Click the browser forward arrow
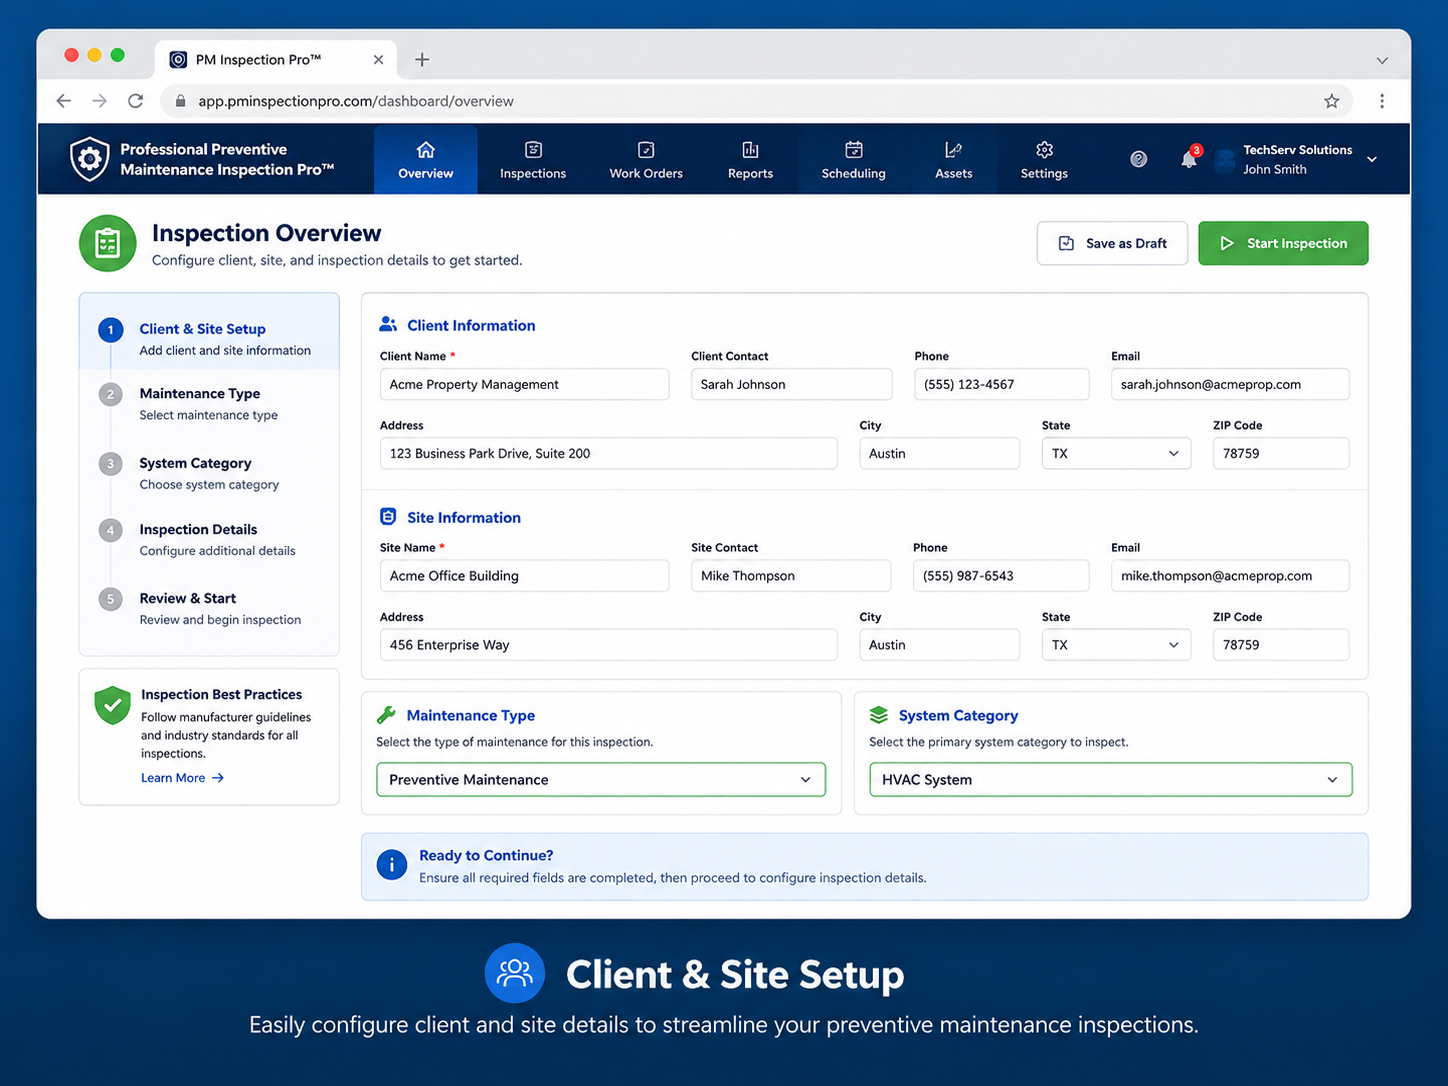The width and height of the screenshot is (1448, 1086). click(99, 101)
